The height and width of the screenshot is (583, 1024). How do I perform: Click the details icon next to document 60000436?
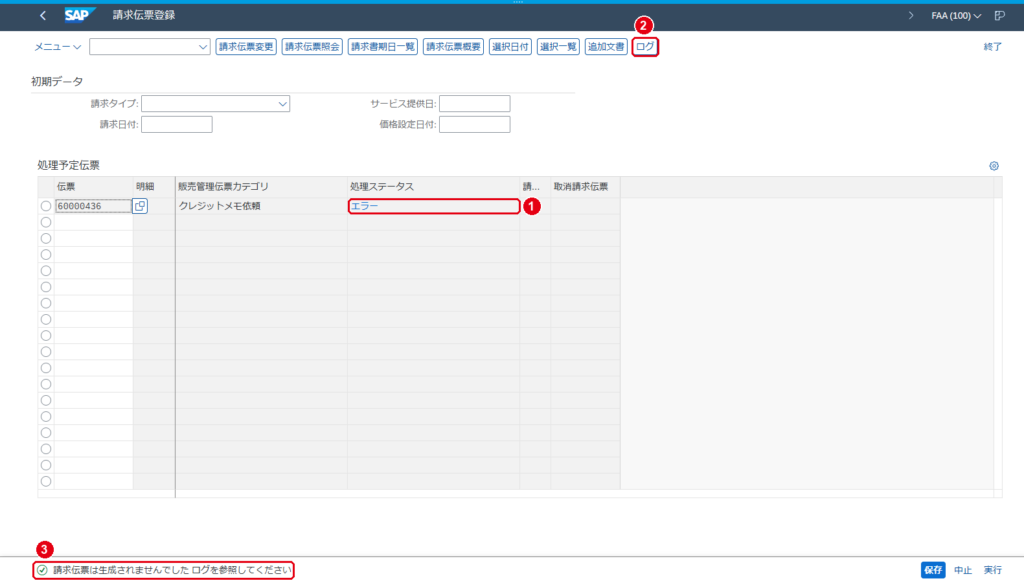pyautogui.click(x=140, y=206)
